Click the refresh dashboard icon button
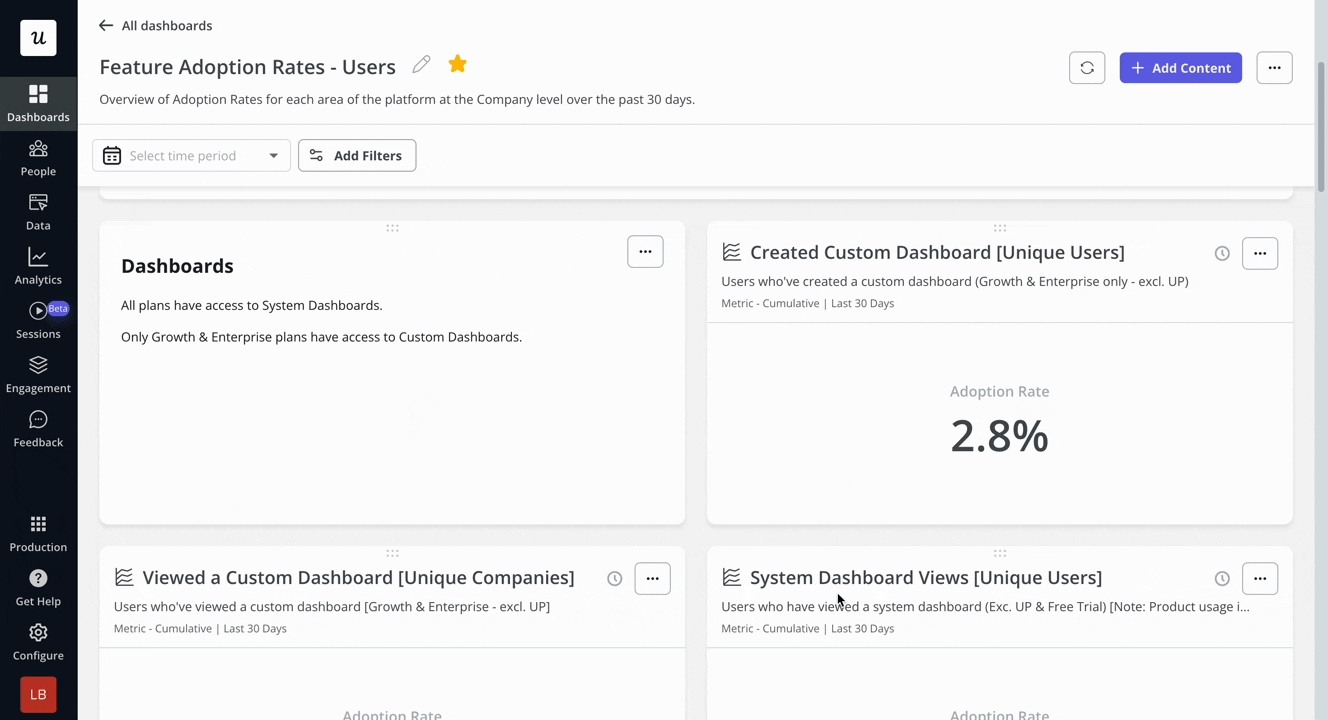Viewport: 1328px width, 720px height. (1087, 68)
